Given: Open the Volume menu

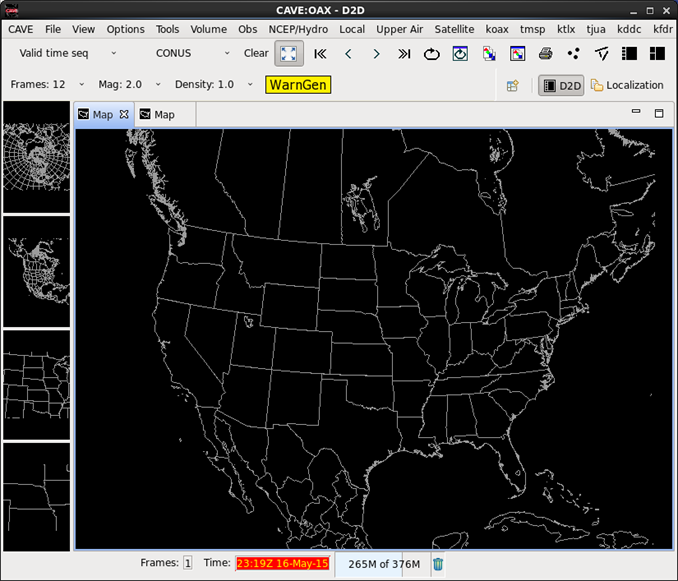Looking at the screenshot, I should (x=208, y=29).
